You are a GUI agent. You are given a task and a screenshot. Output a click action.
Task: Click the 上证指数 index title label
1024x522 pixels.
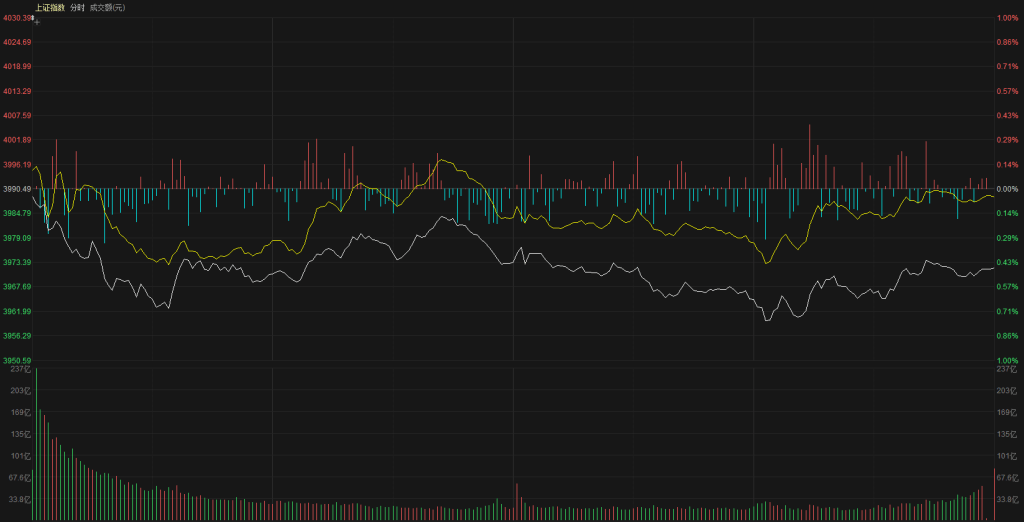tap(49, 7)
